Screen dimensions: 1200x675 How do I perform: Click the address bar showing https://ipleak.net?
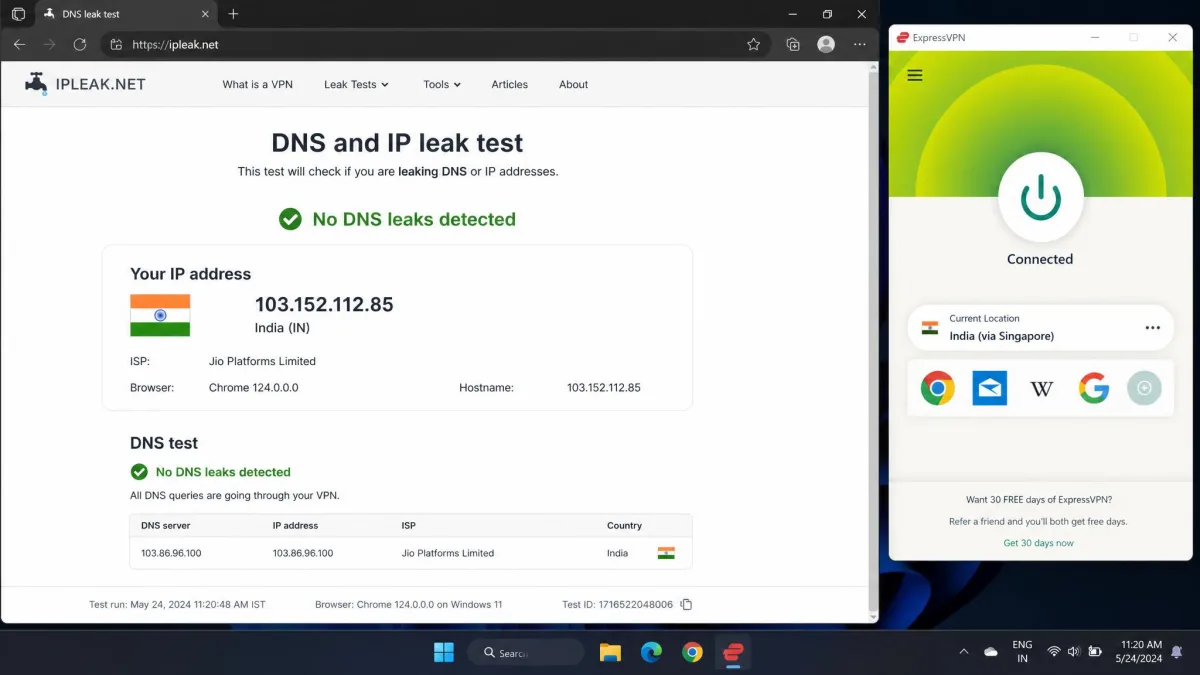[436, 44]
